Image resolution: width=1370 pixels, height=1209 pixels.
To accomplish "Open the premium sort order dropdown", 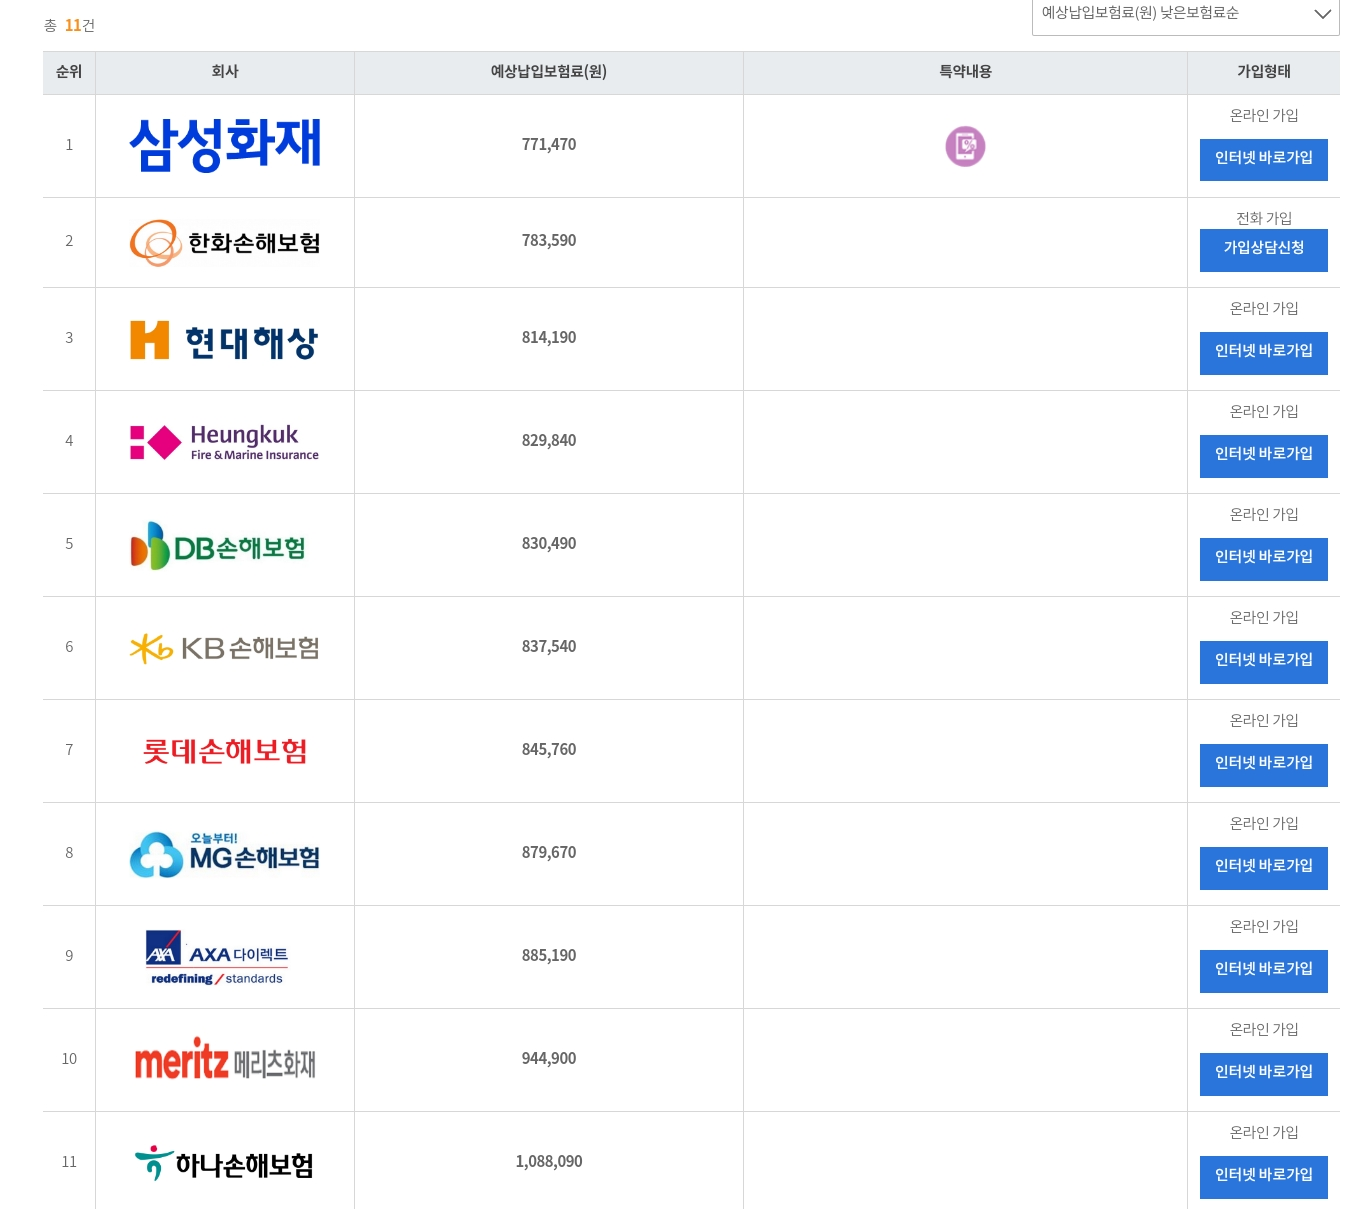I will pos(1185,14).
